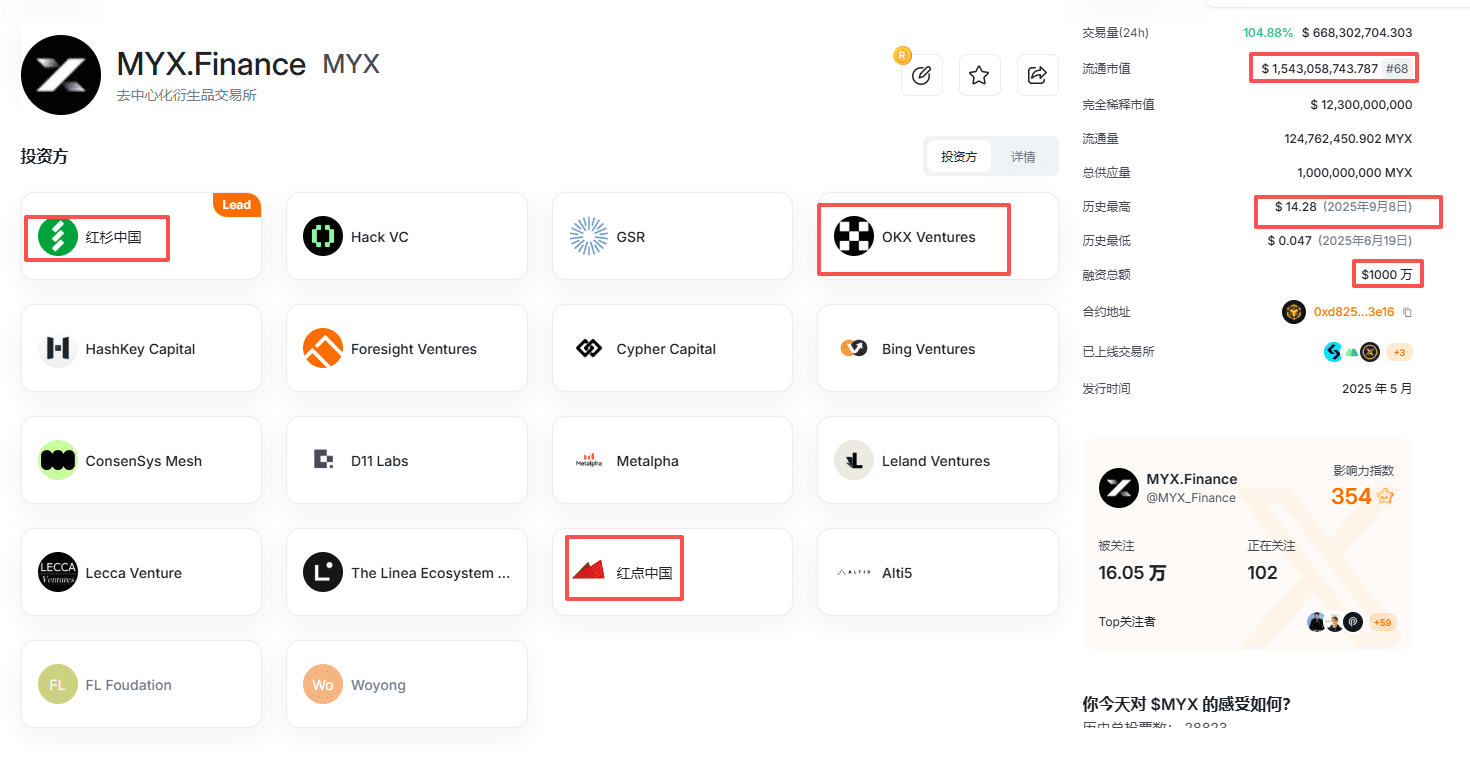Viewport: 1470px width, 761px height.
Task: Switch to the 详情 tab
Action: pos(1023,157)
